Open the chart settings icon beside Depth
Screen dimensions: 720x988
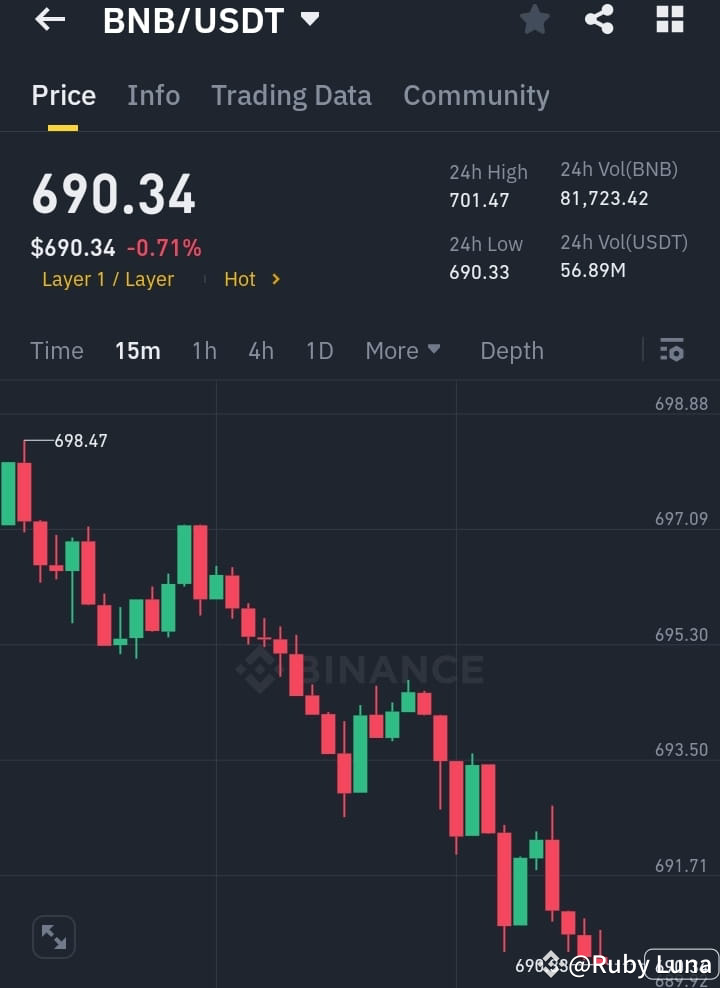pos(671,350)
